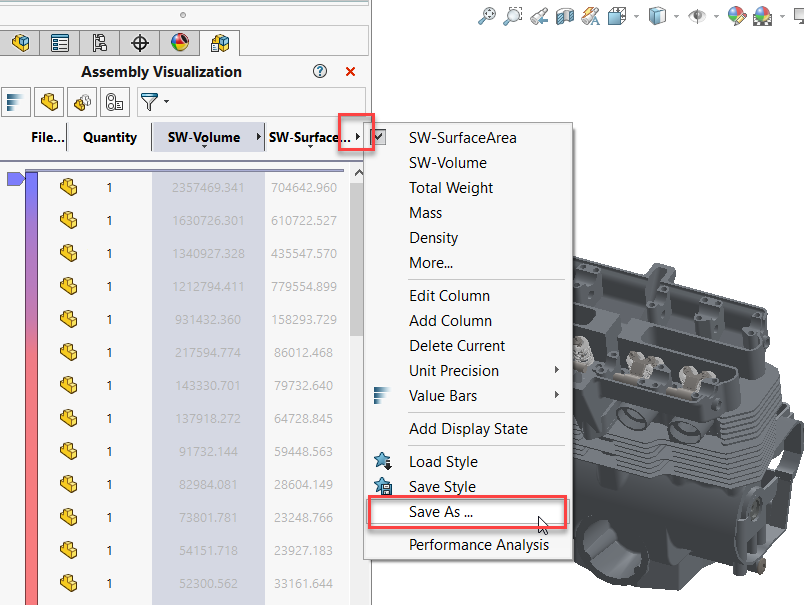The height and width of the screenshot is (605, 804).
Task: Choose Add Display State
Action: click(x=468, y=429)
